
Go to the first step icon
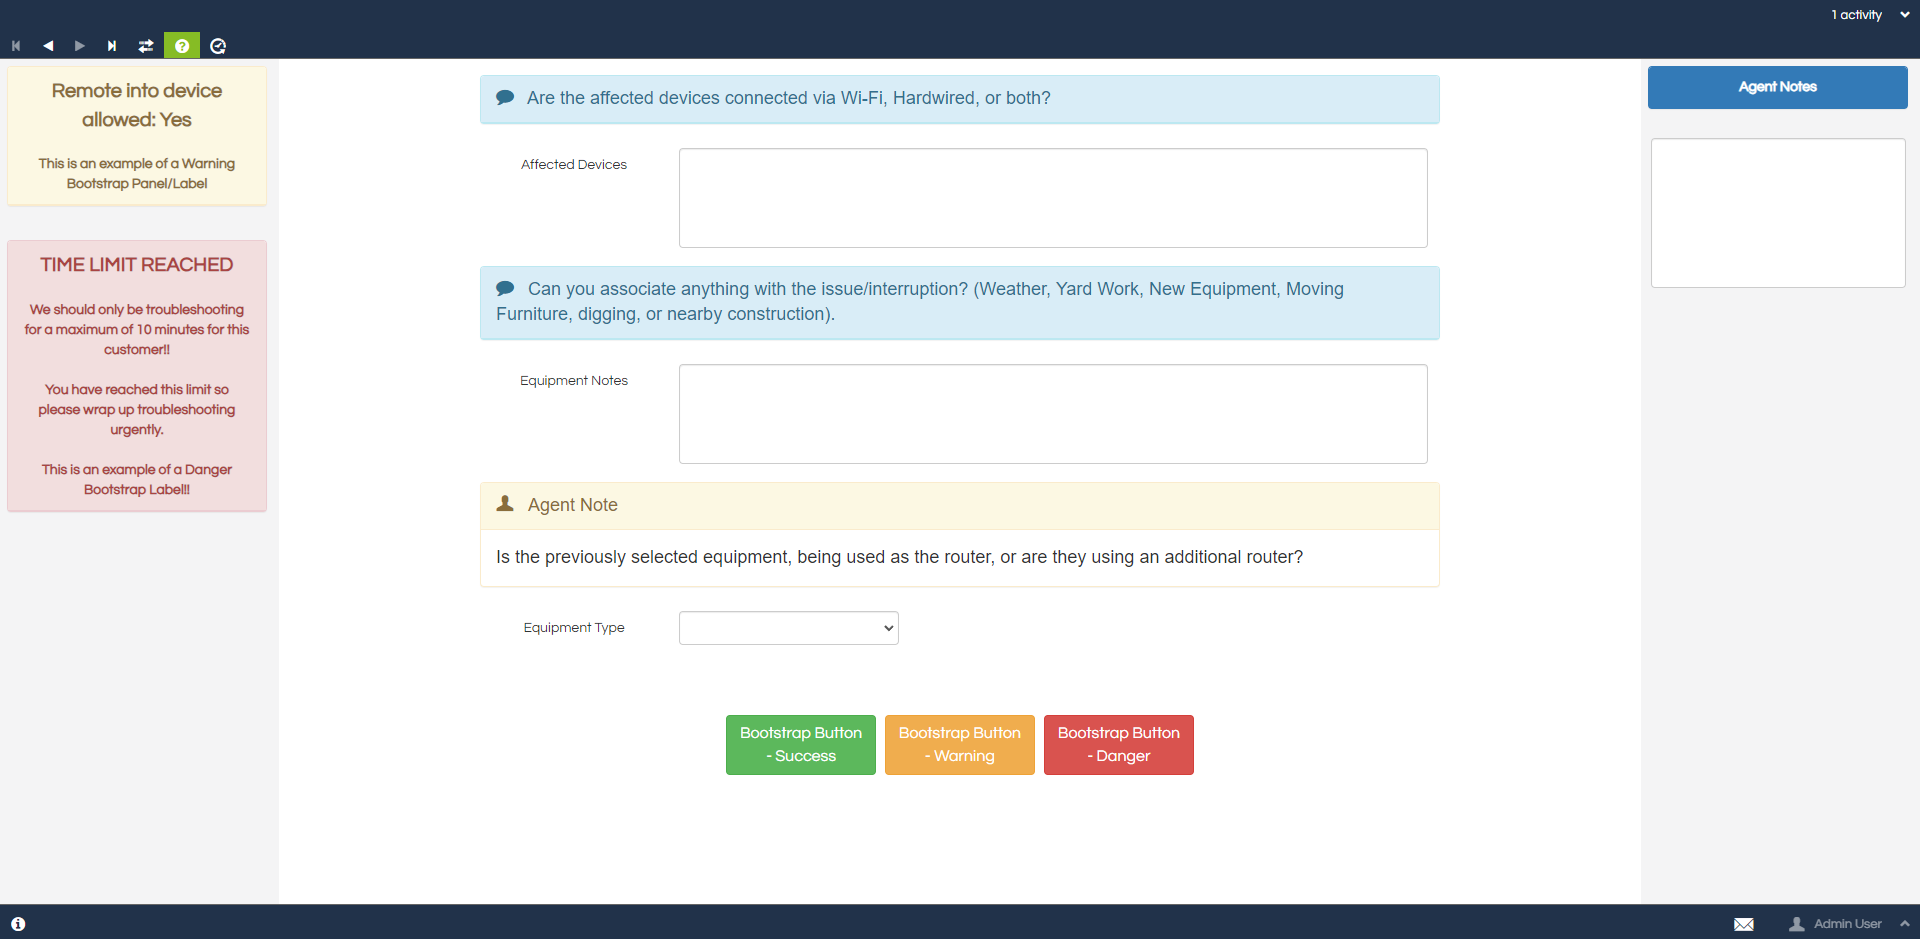16,46
